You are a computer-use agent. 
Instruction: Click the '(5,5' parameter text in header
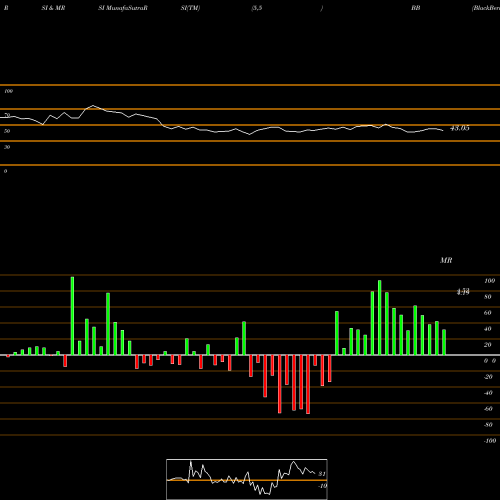tap(256, 8)
